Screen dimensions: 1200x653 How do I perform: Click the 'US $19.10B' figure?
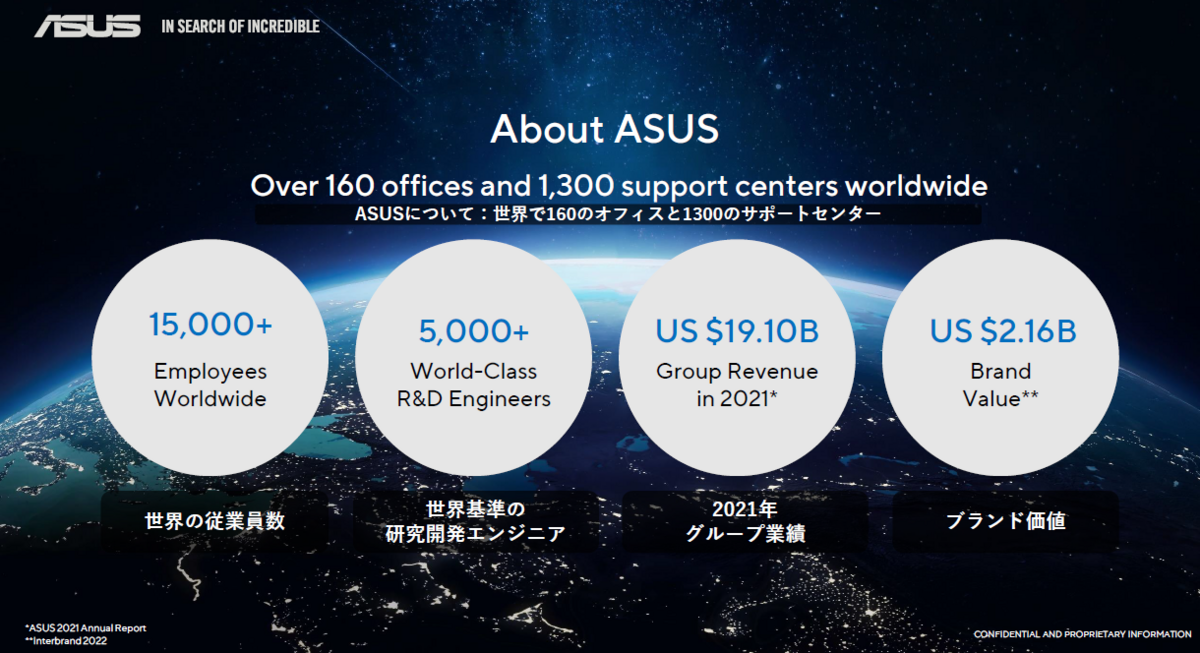[737, 331]
